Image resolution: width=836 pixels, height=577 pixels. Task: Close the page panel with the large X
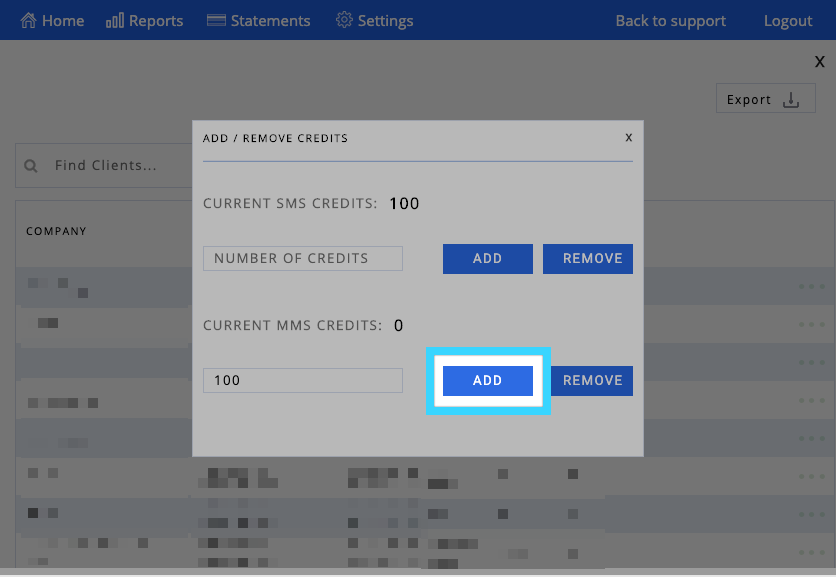[x=819, y=62]
